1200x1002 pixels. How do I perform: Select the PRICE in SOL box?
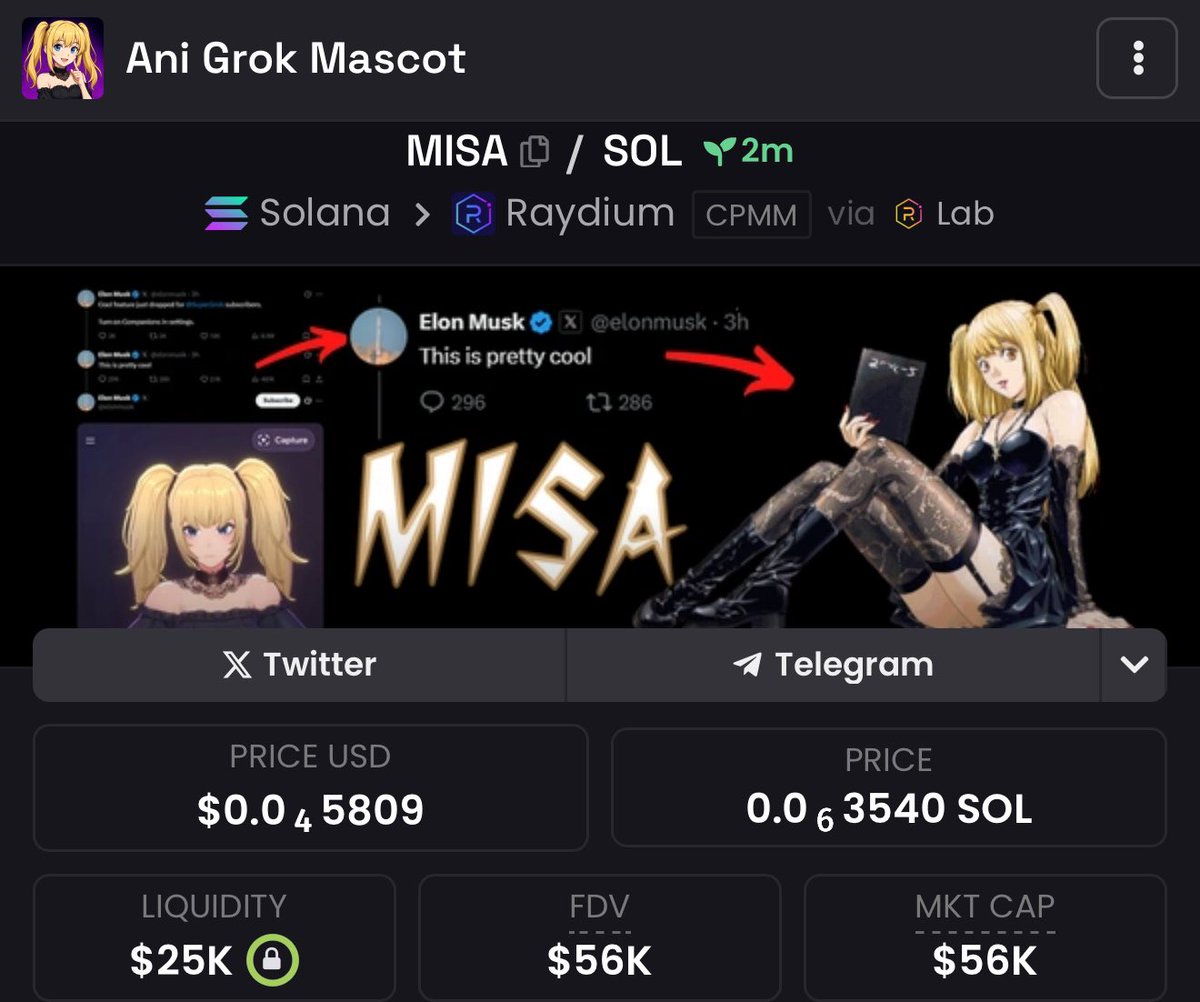[x=889, y=788]
